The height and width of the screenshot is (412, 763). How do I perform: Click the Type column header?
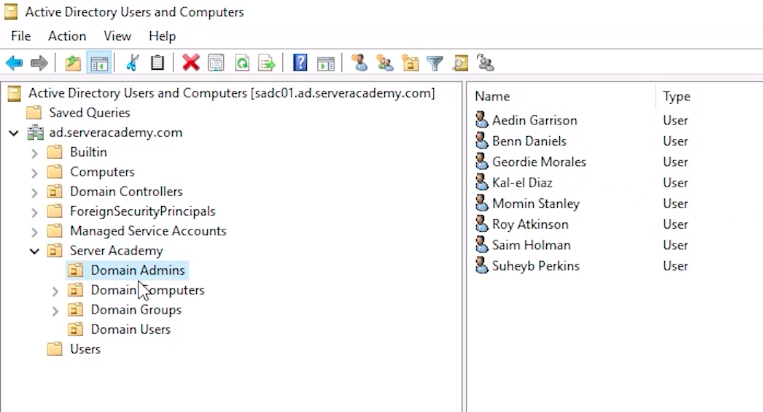[x=677, y=96]
